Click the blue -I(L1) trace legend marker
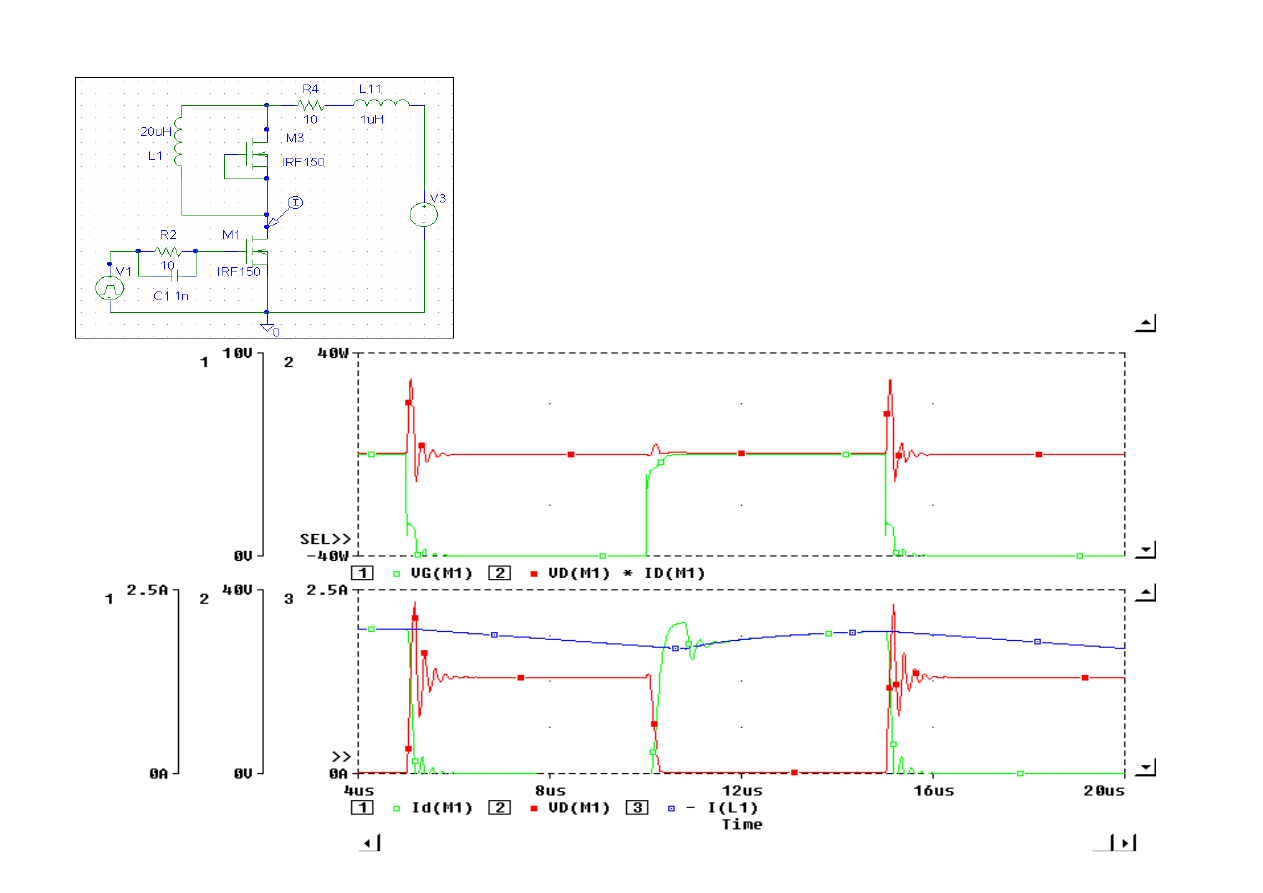The image size is (1263, 893). (672, 808)
